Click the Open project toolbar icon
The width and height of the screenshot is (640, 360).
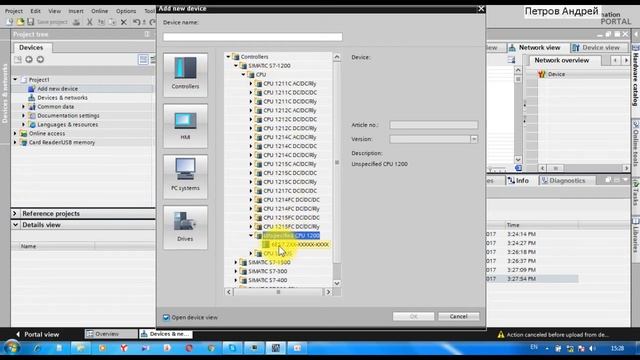(x=20, y=22)
